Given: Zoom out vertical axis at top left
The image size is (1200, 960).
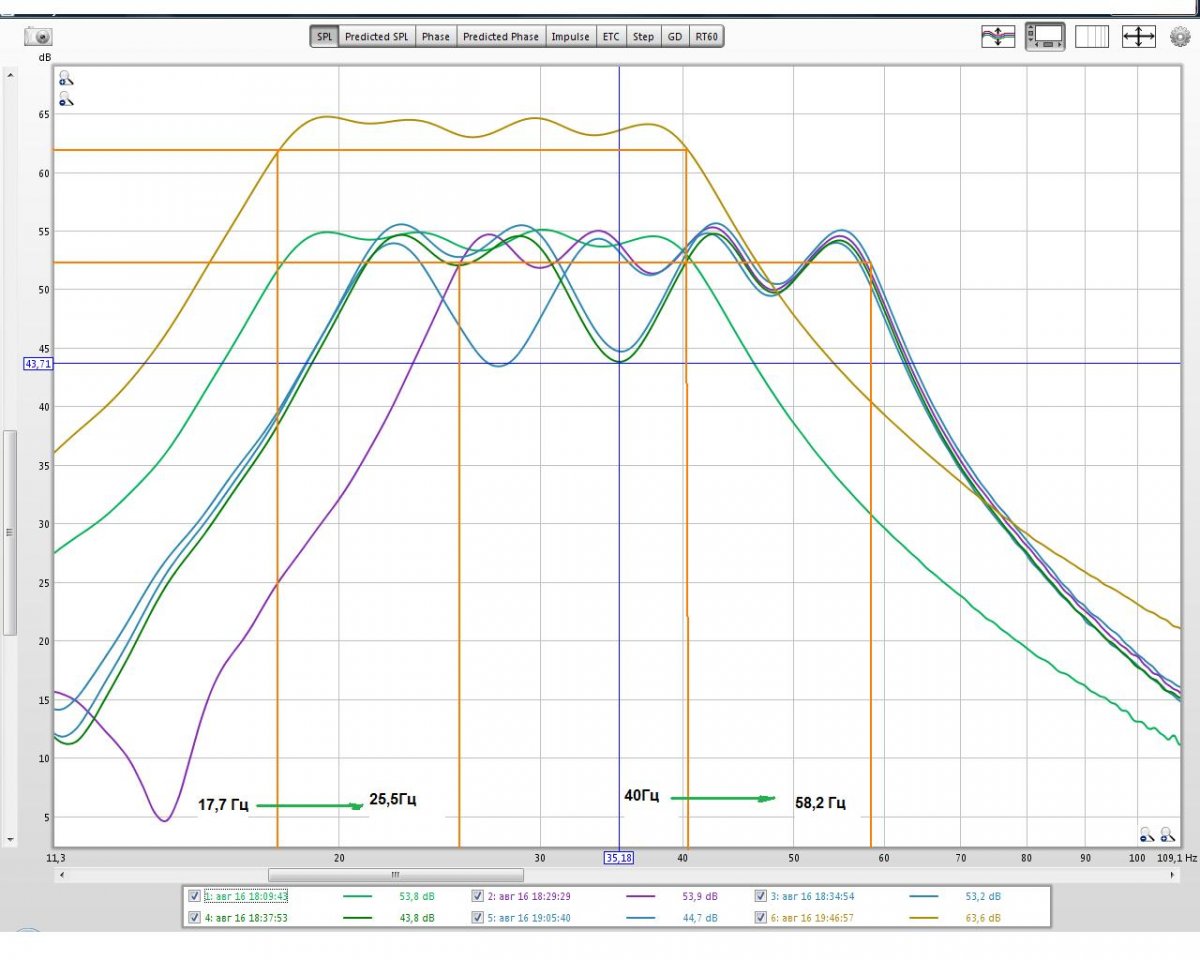Looking at the screenshot, I should [65, 99].
